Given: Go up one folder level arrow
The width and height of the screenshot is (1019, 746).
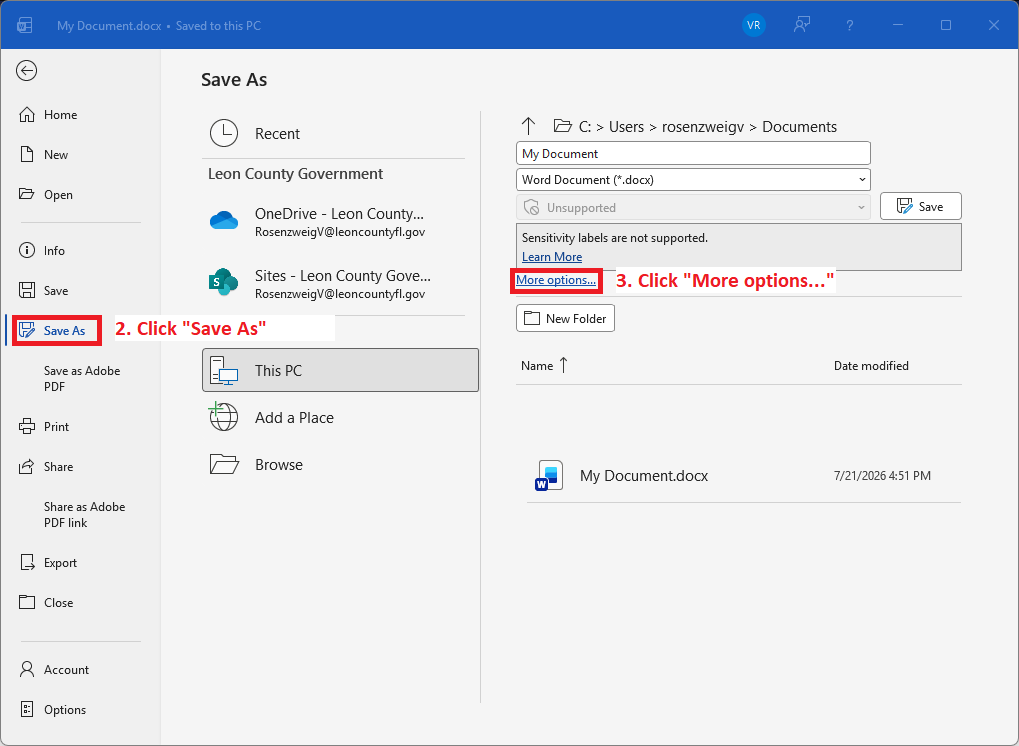Looking at the screenshot, I should point(528,126).
